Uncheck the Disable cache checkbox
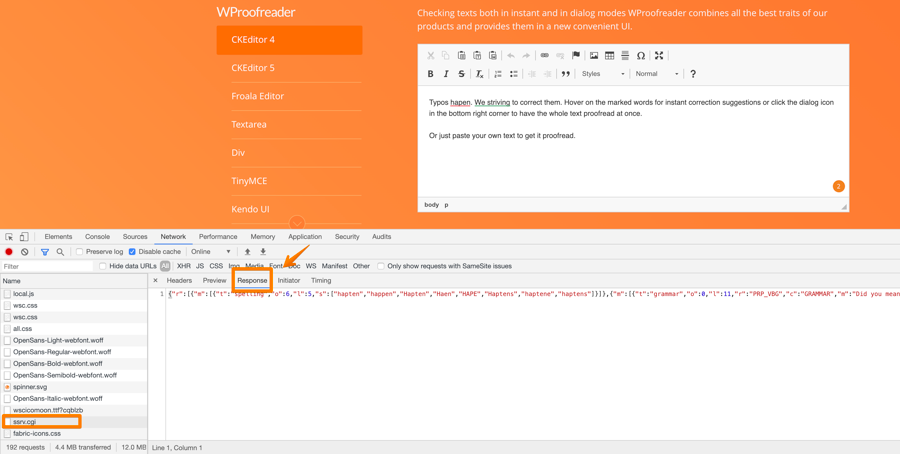Viewport: 900px width, 454px height. pos(132,252)
